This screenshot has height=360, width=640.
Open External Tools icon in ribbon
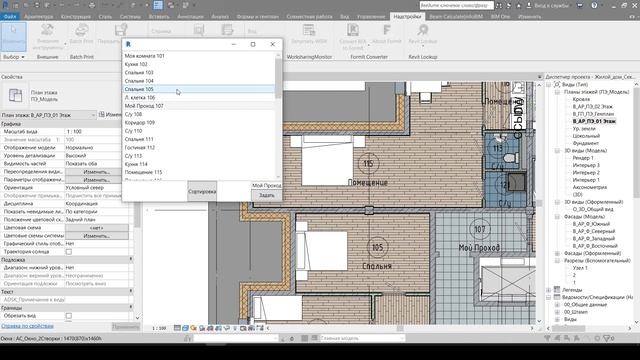coord(47,31)
